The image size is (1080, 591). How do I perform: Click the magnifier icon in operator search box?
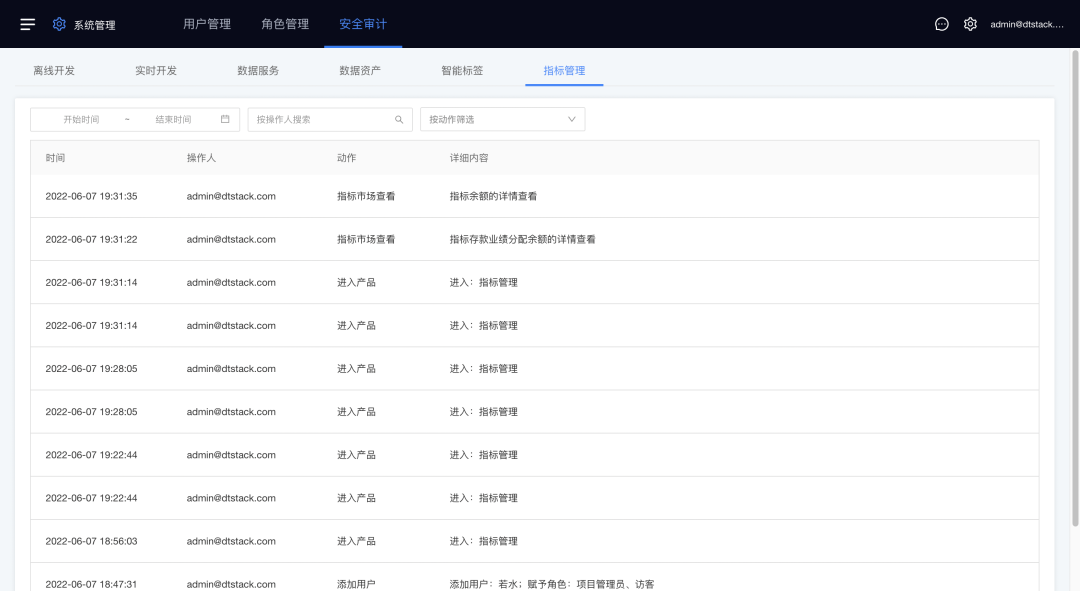[398, 119]
